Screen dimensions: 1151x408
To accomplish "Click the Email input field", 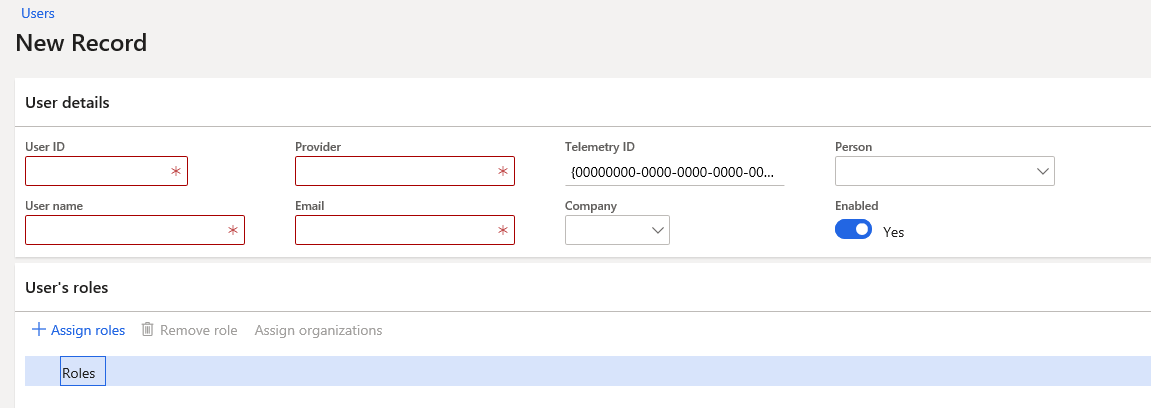I will click(x=395, y=231).
